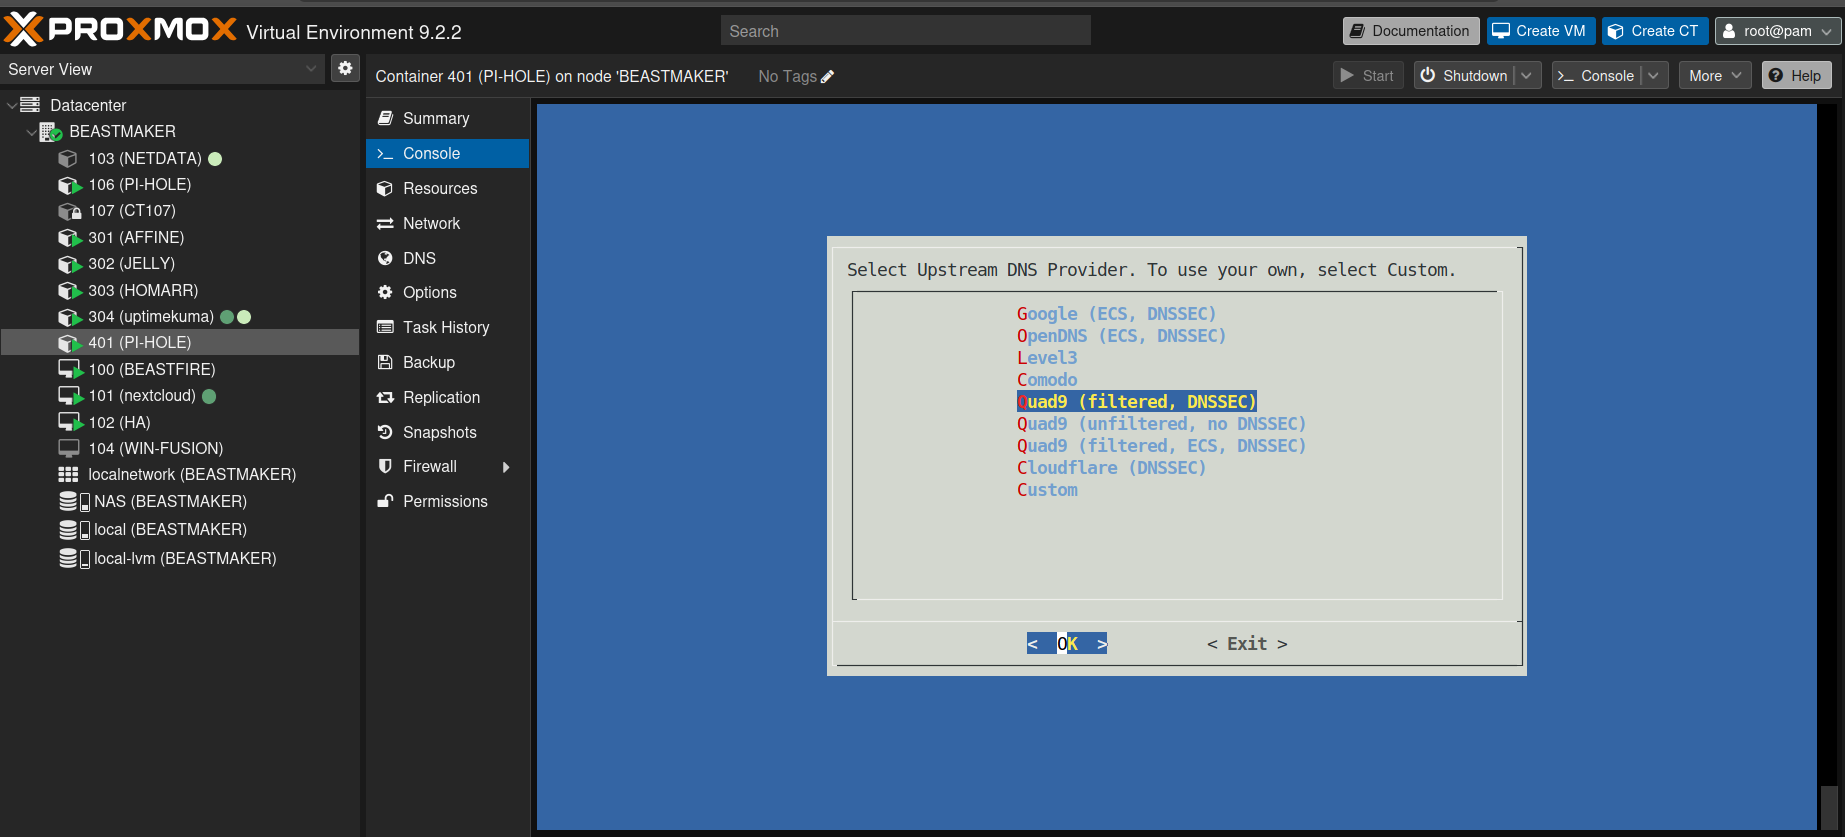This screenshot has height=837, width=1845.
Task: Open the server view settings gear
Action: point(345,68)
